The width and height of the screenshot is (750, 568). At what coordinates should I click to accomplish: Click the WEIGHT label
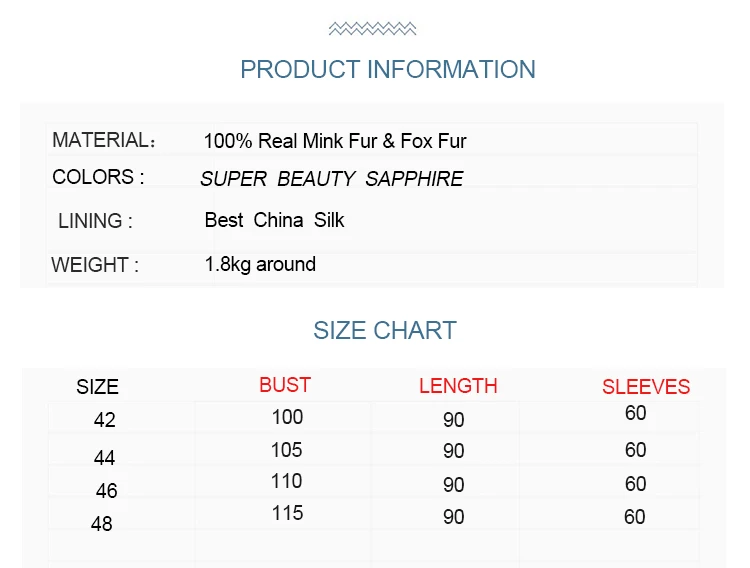click(x=95, y=265)
